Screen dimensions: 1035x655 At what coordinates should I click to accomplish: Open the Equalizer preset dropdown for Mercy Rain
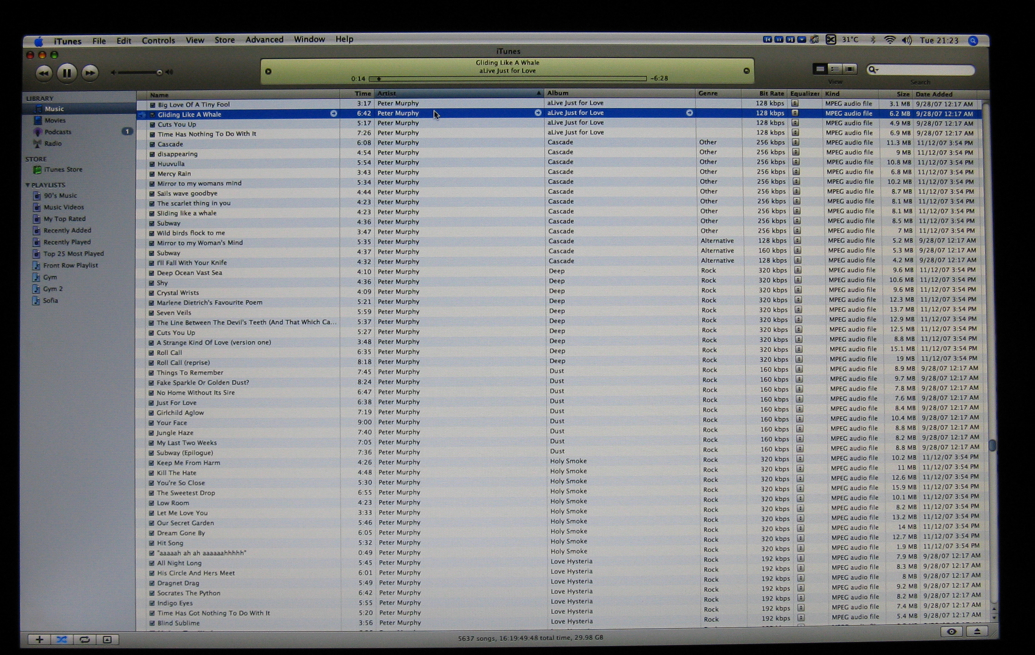tap(796, 172)
